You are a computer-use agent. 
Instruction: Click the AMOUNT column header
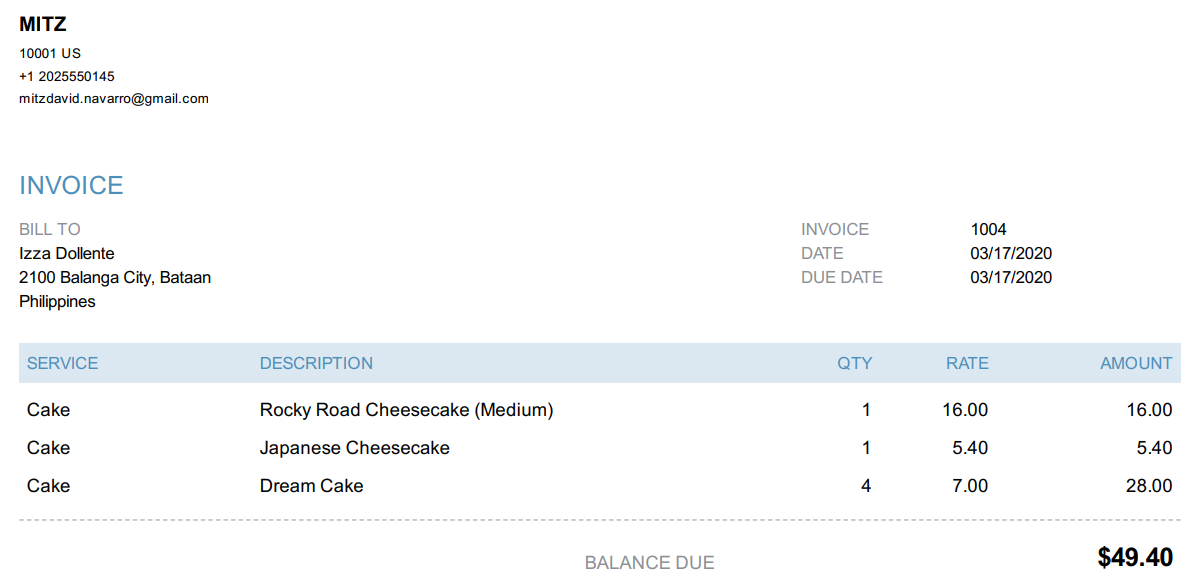coord(1136,363)
